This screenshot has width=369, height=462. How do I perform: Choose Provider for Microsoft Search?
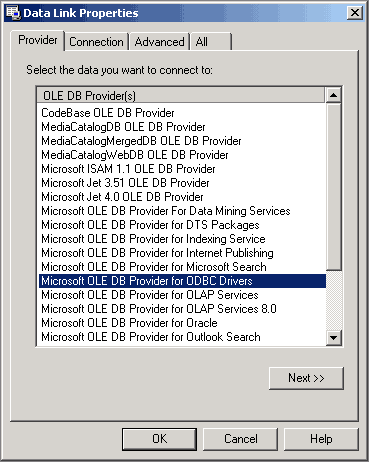click(182, 267)
